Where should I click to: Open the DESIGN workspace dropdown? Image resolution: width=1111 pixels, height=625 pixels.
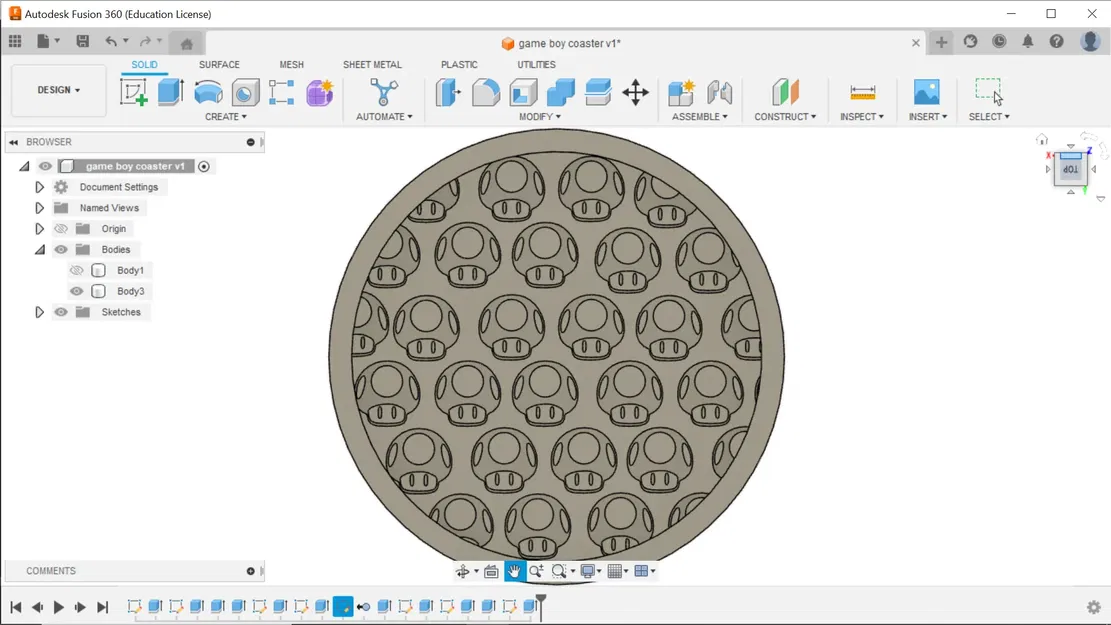coord(59,90)
